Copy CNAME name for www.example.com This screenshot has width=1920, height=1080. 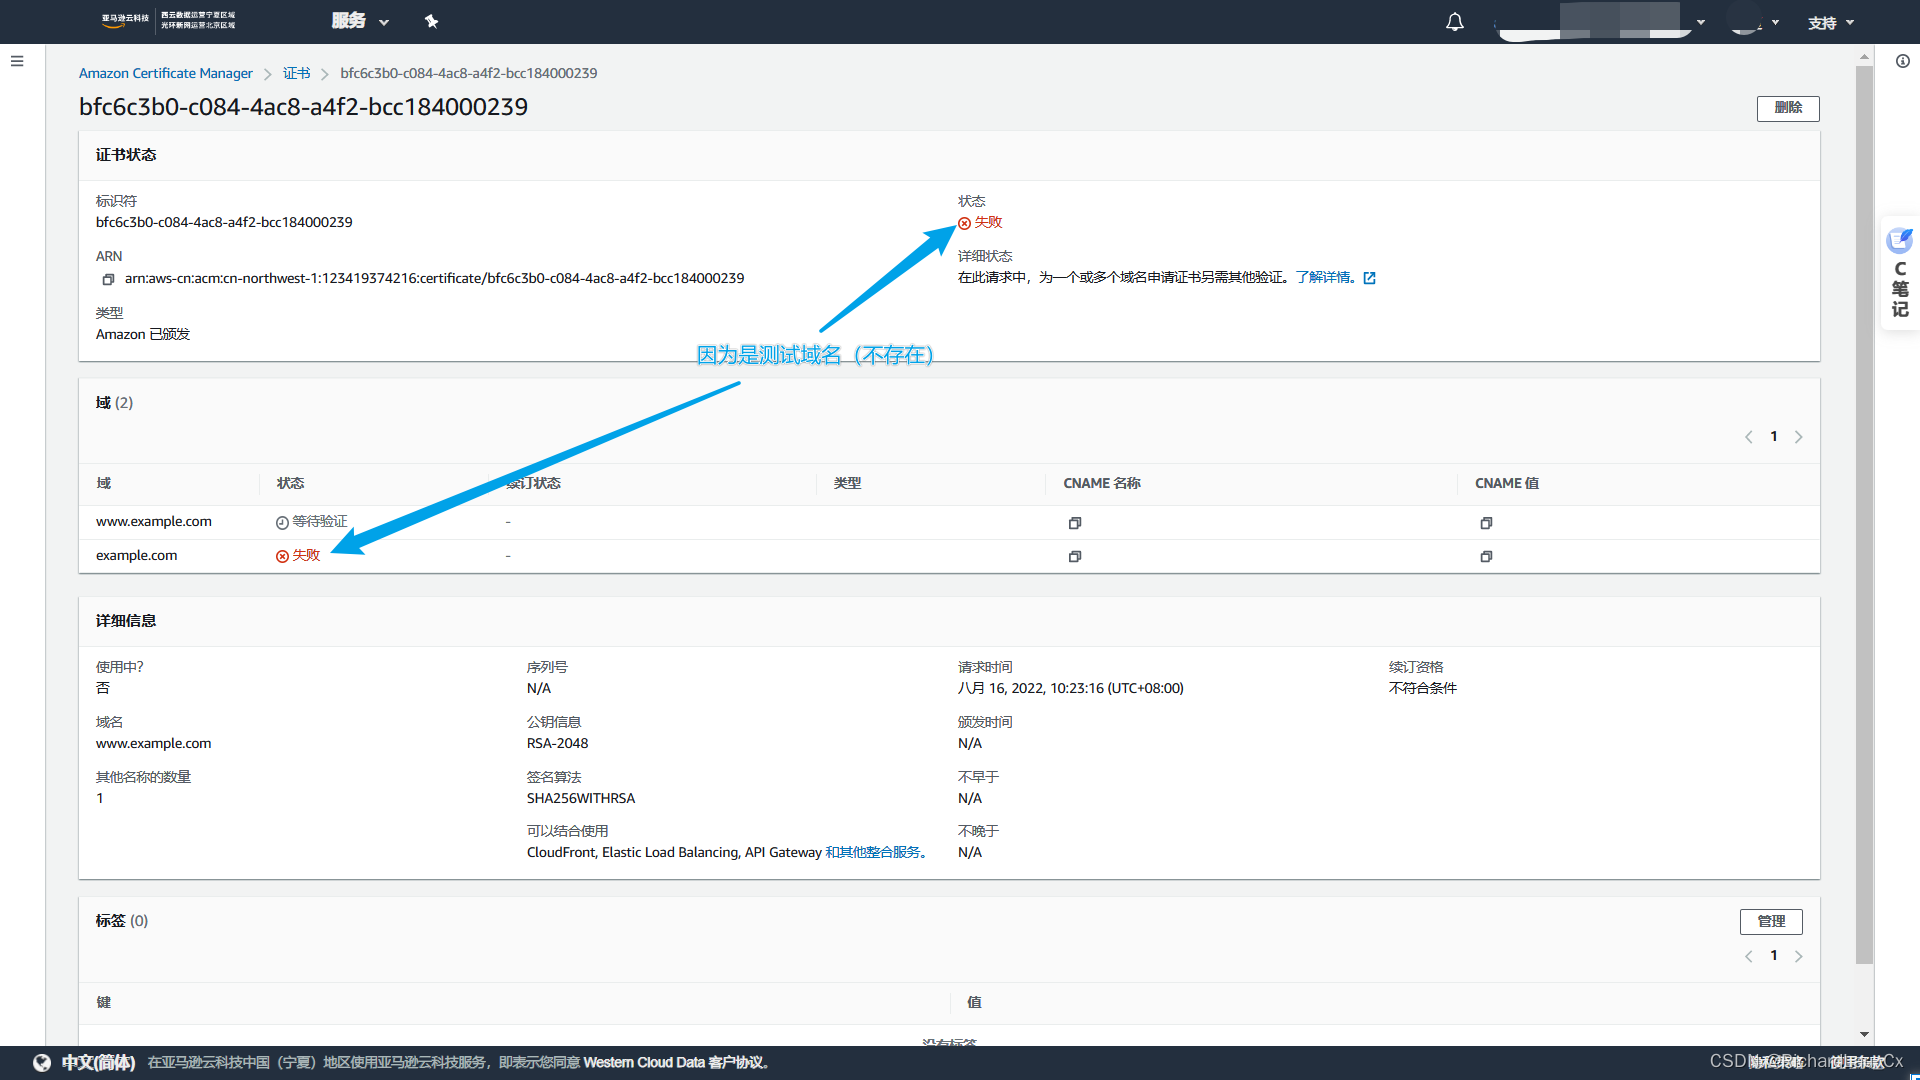[1075, 523]
